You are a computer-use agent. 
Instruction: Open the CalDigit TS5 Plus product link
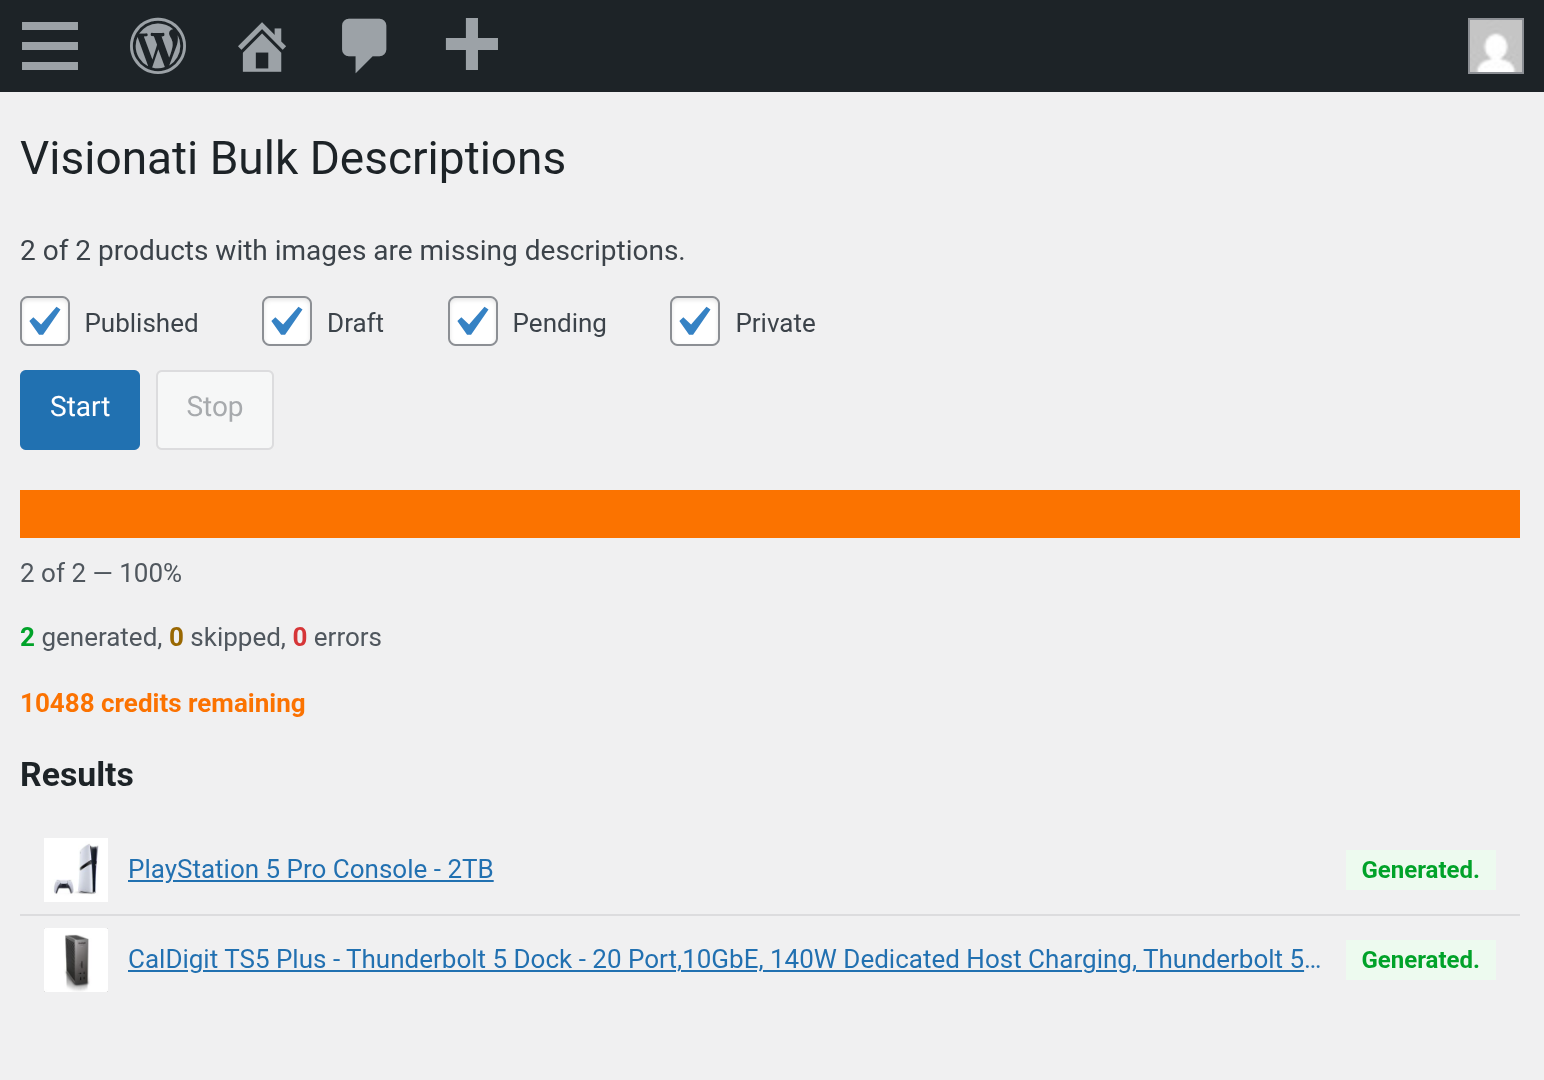(723, 959)
